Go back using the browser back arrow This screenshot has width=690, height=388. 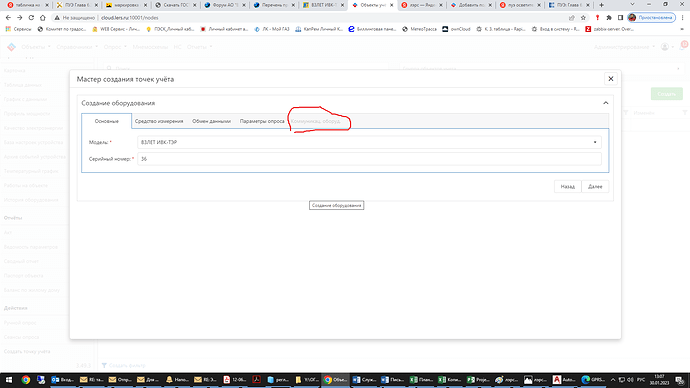(x=8, y=18)
